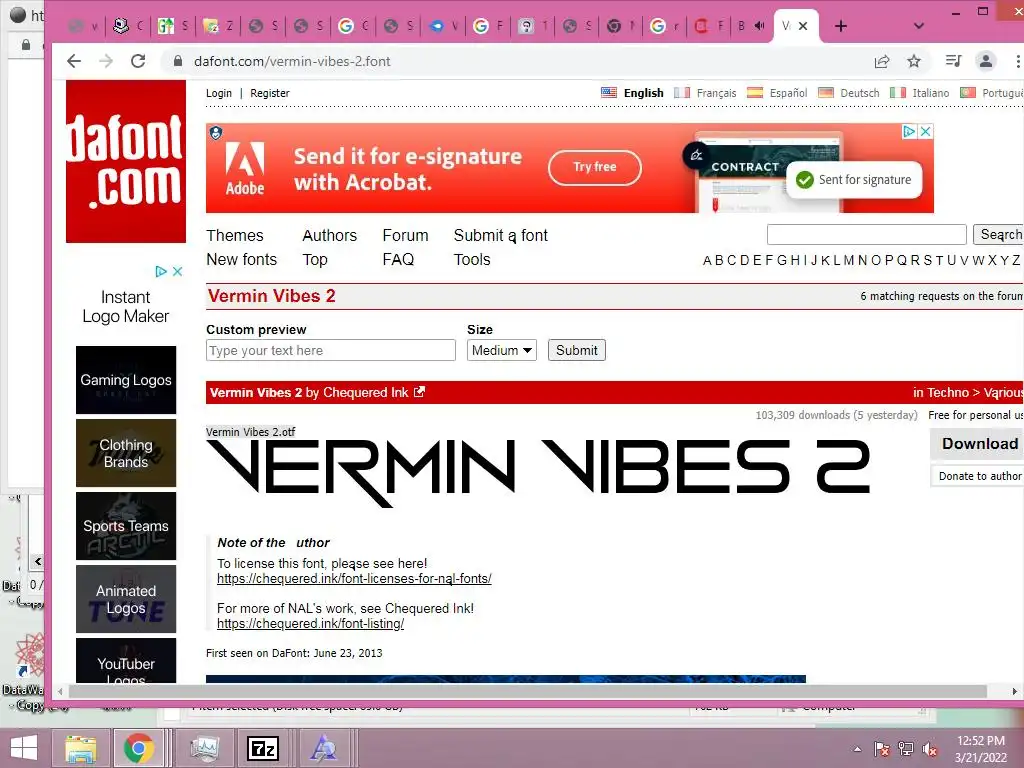Close the active Vermin Vibes tab
Viewport: 1024px width, 768px height.
coord(803,26)
